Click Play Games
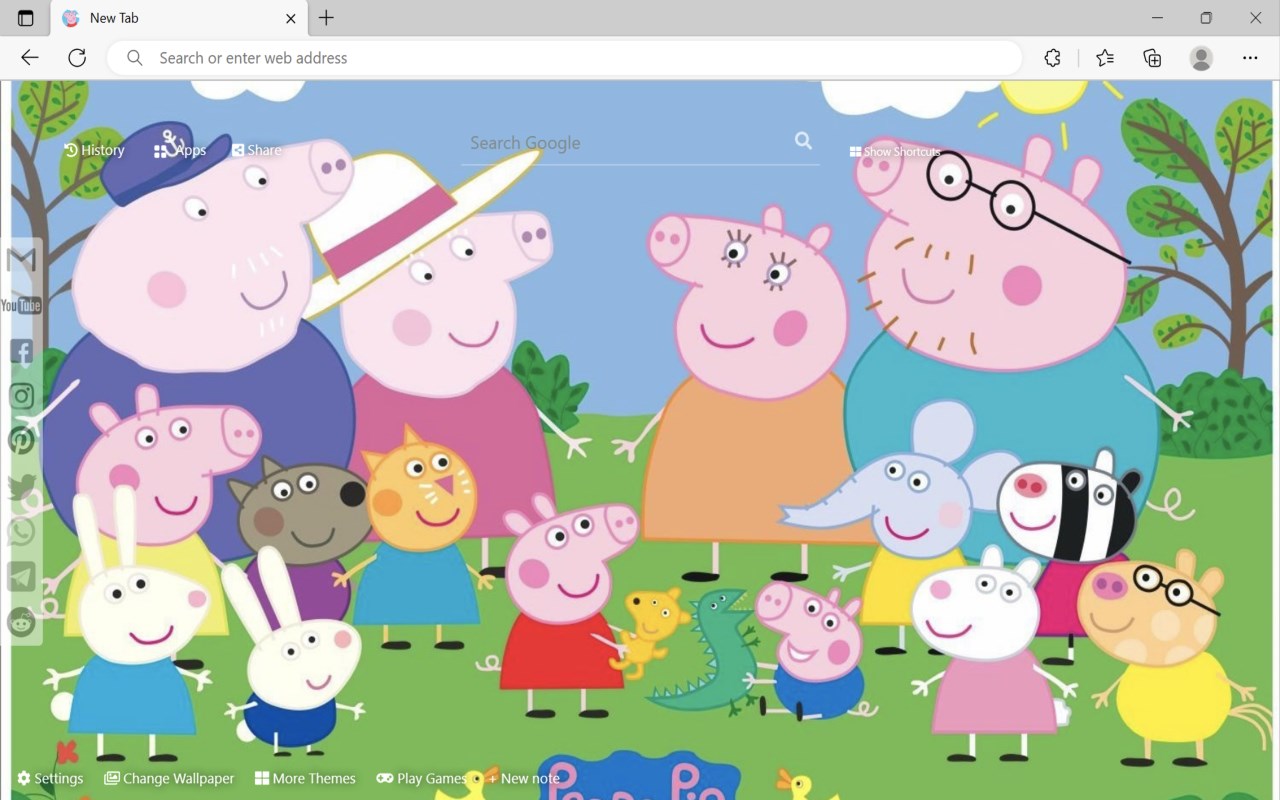The image size is (1280, 800). (x=421, y=778)
